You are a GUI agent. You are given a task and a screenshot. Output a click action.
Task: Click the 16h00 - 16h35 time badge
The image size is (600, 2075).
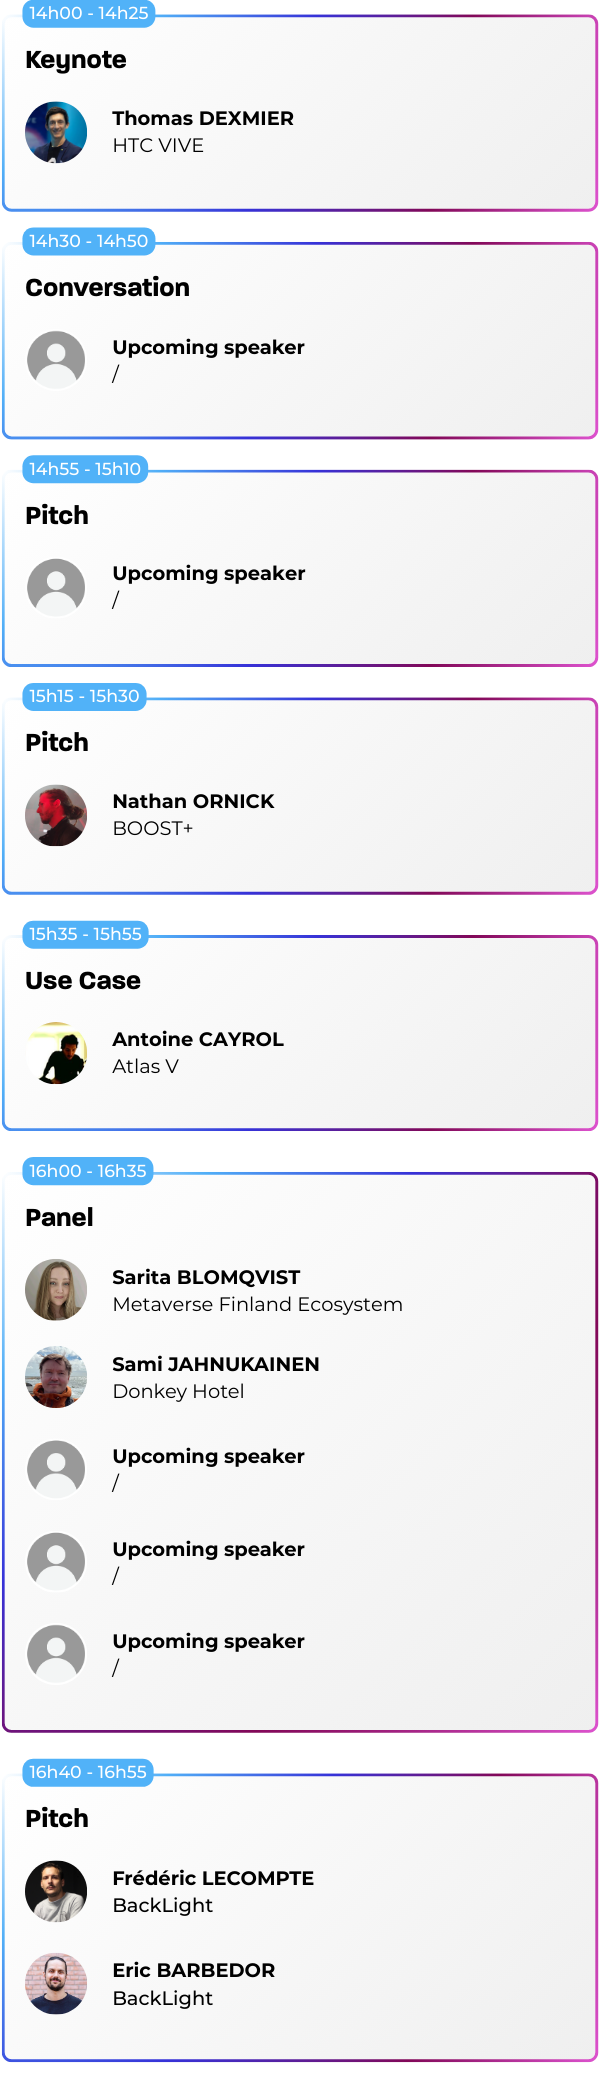(x=88, y=1171)
